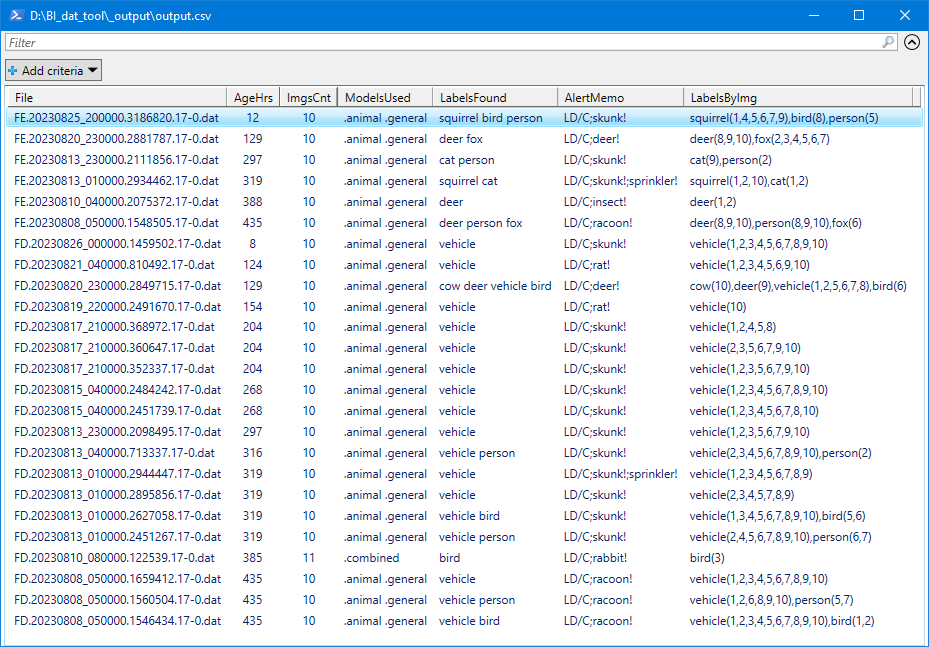Click the AgeHrs value 124
Viewport: 929px width, 647px height.
point(252,265)
